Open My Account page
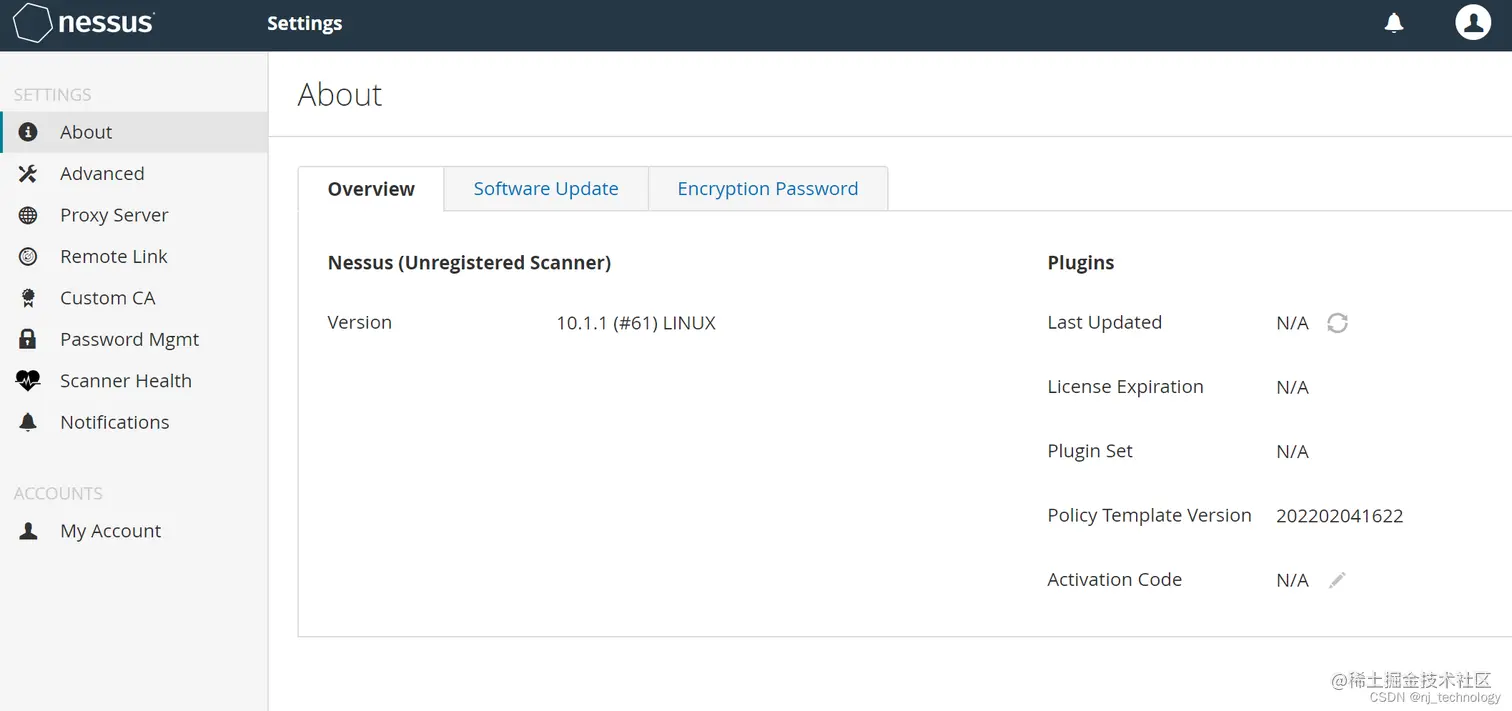 click(134, 531)
